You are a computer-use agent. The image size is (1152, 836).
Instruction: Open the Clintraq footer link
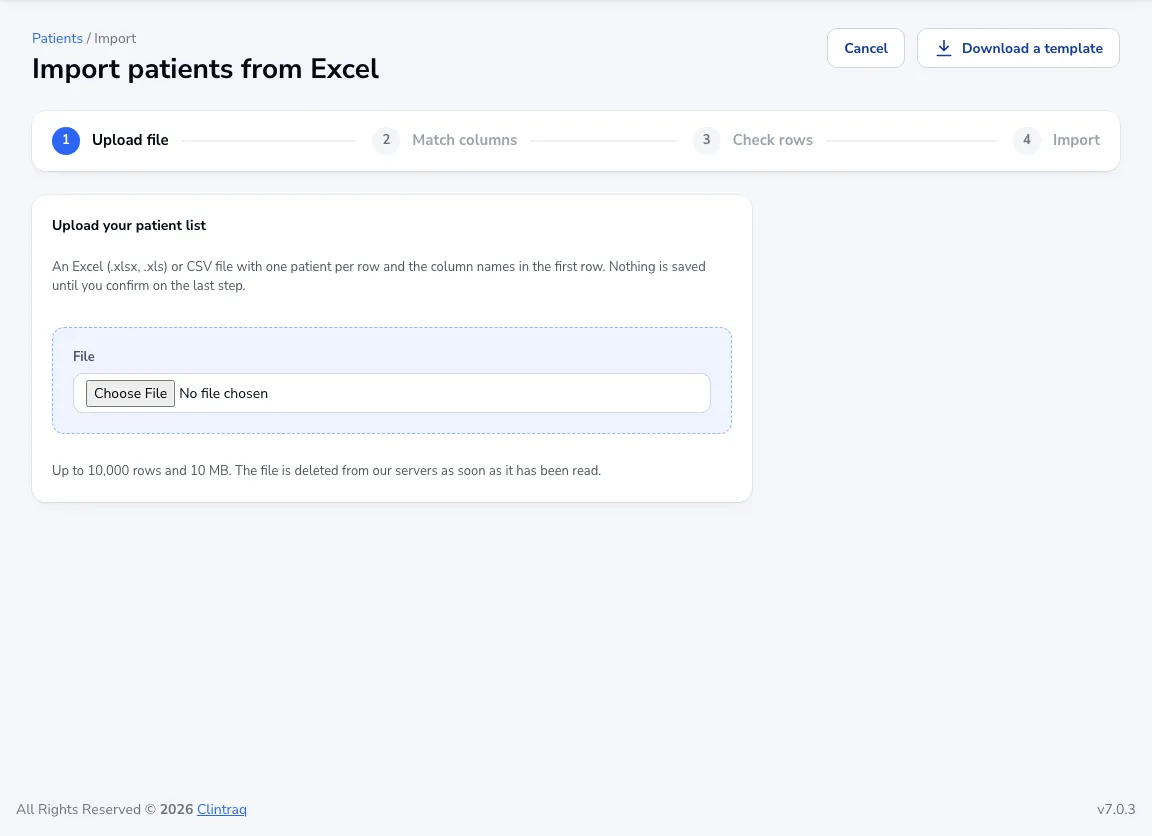(222, 810)
